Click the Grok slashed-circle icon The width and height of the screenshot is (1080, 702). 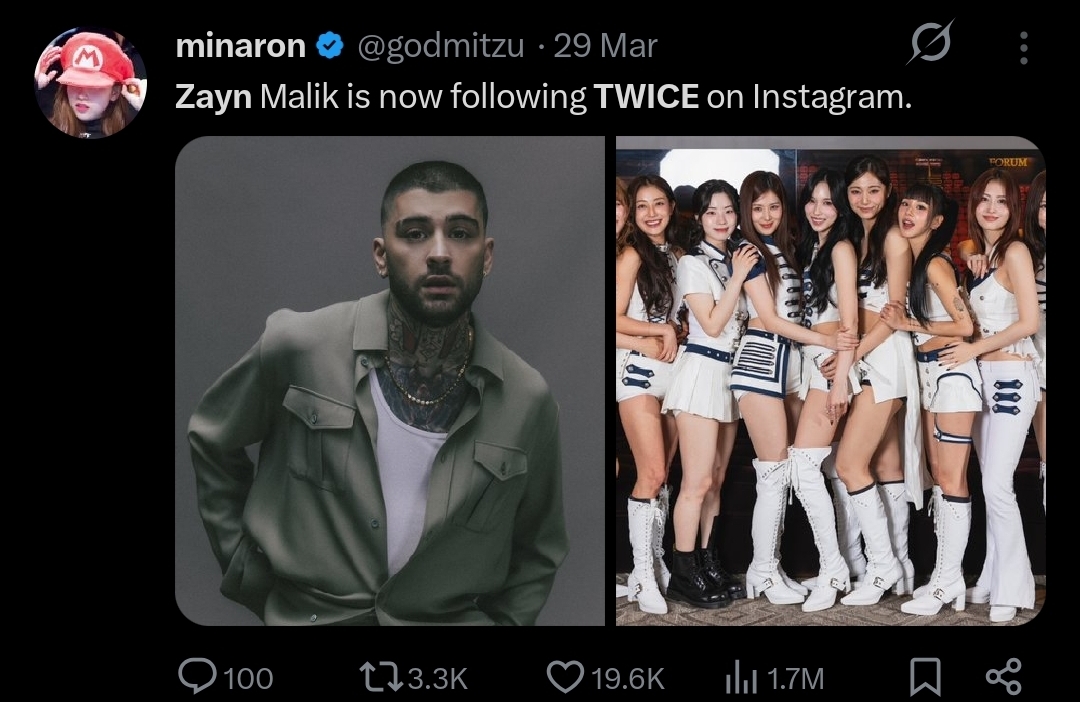tap(931, 43)
